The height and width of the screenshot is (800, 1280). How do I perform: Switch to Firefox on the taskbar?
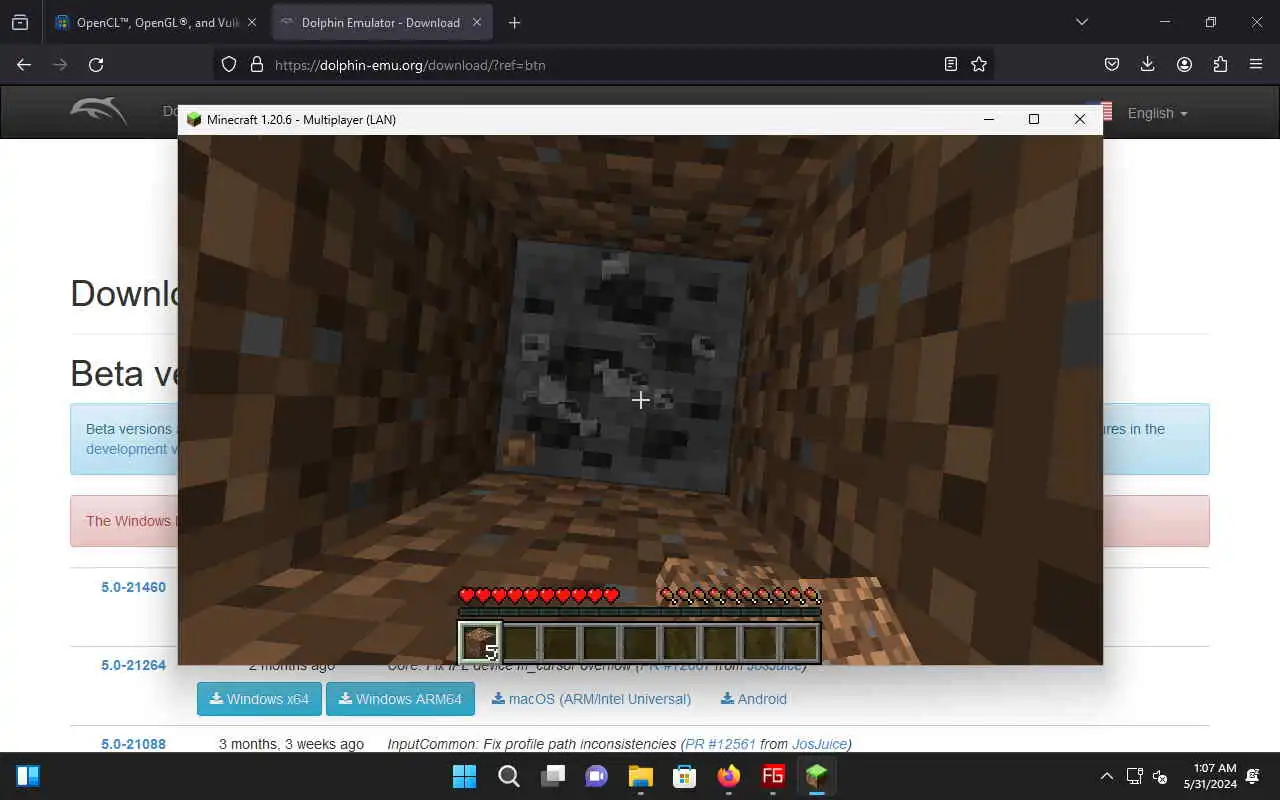(x=728, y=776)
